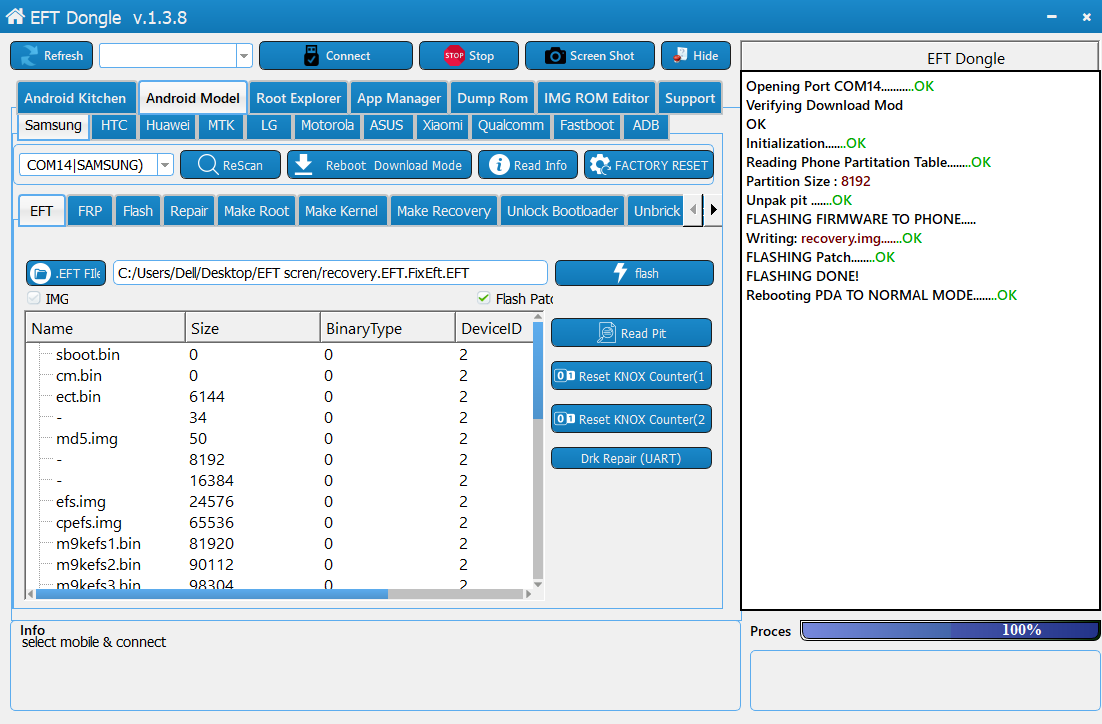Click the Name column header
Viewport: 1102px width, 724px height.
105,328
